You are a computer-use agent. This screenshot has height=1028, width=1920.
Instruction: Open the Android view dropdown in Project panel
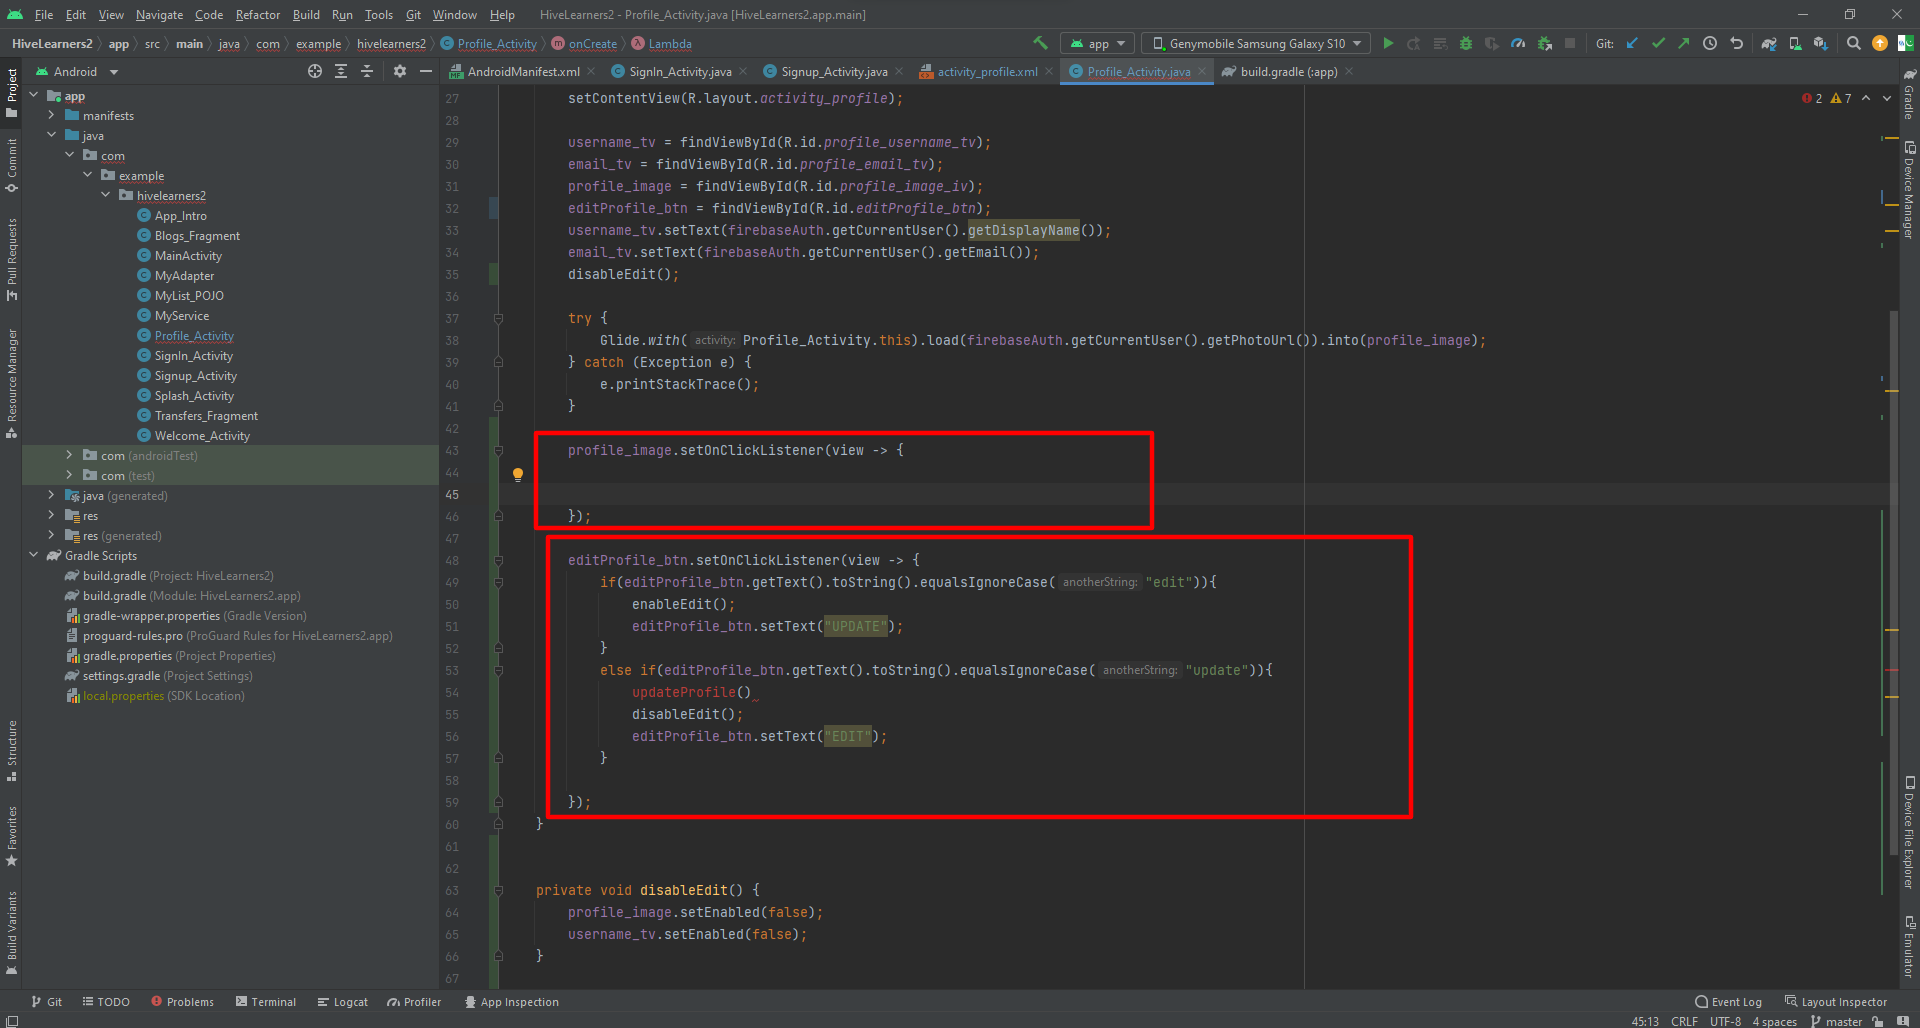click(x=77, y=71)
